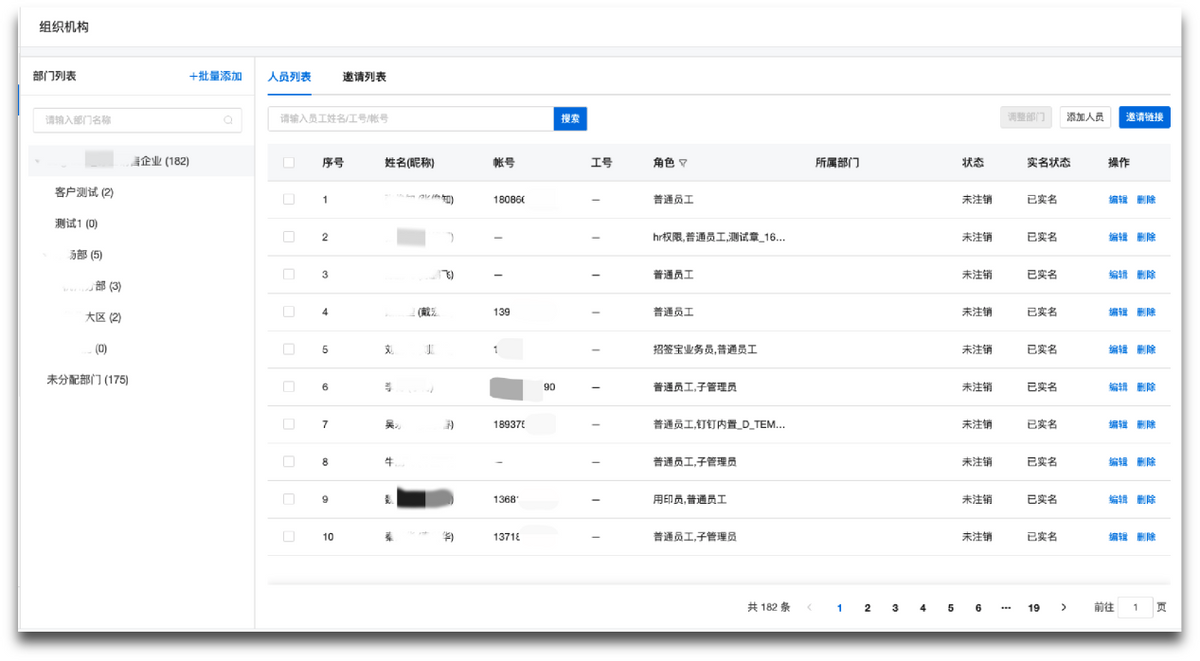Click 删除 for row 7
1200x661 pixels.
(1146, 424)
